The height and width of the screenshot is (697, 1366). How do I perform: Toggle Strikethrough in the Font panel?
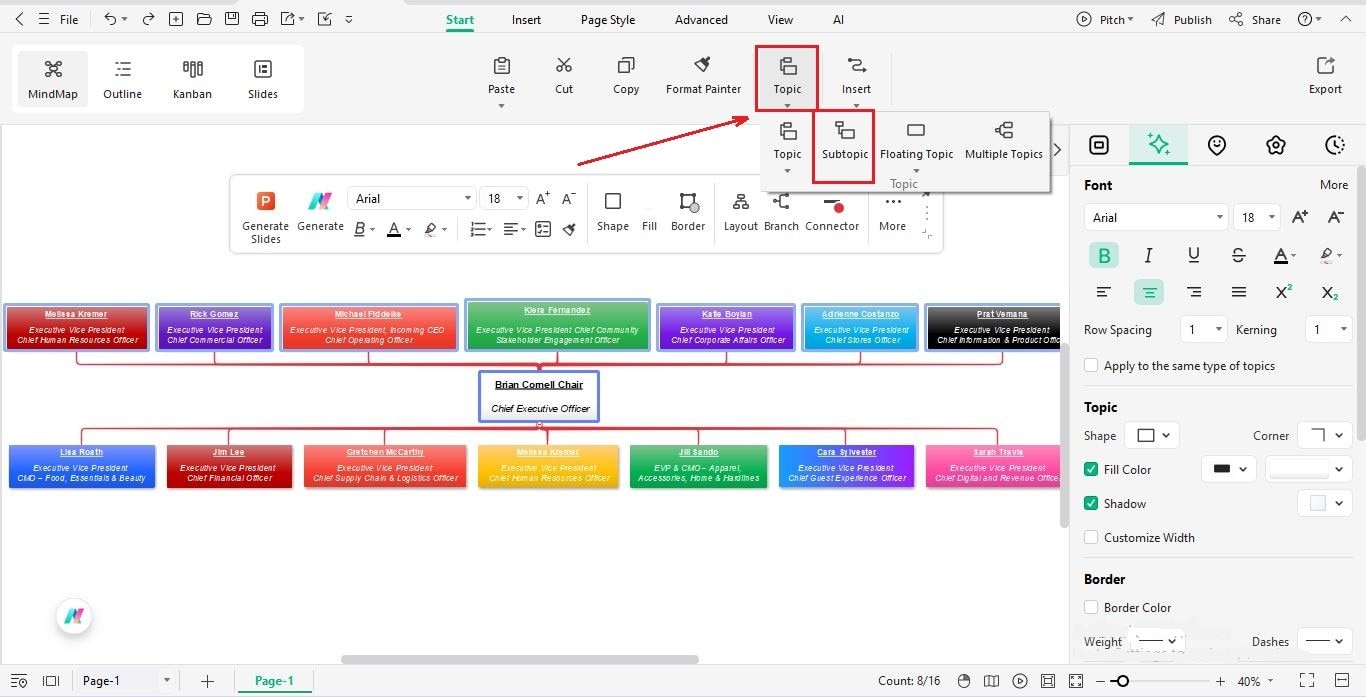pos(1239,255)
